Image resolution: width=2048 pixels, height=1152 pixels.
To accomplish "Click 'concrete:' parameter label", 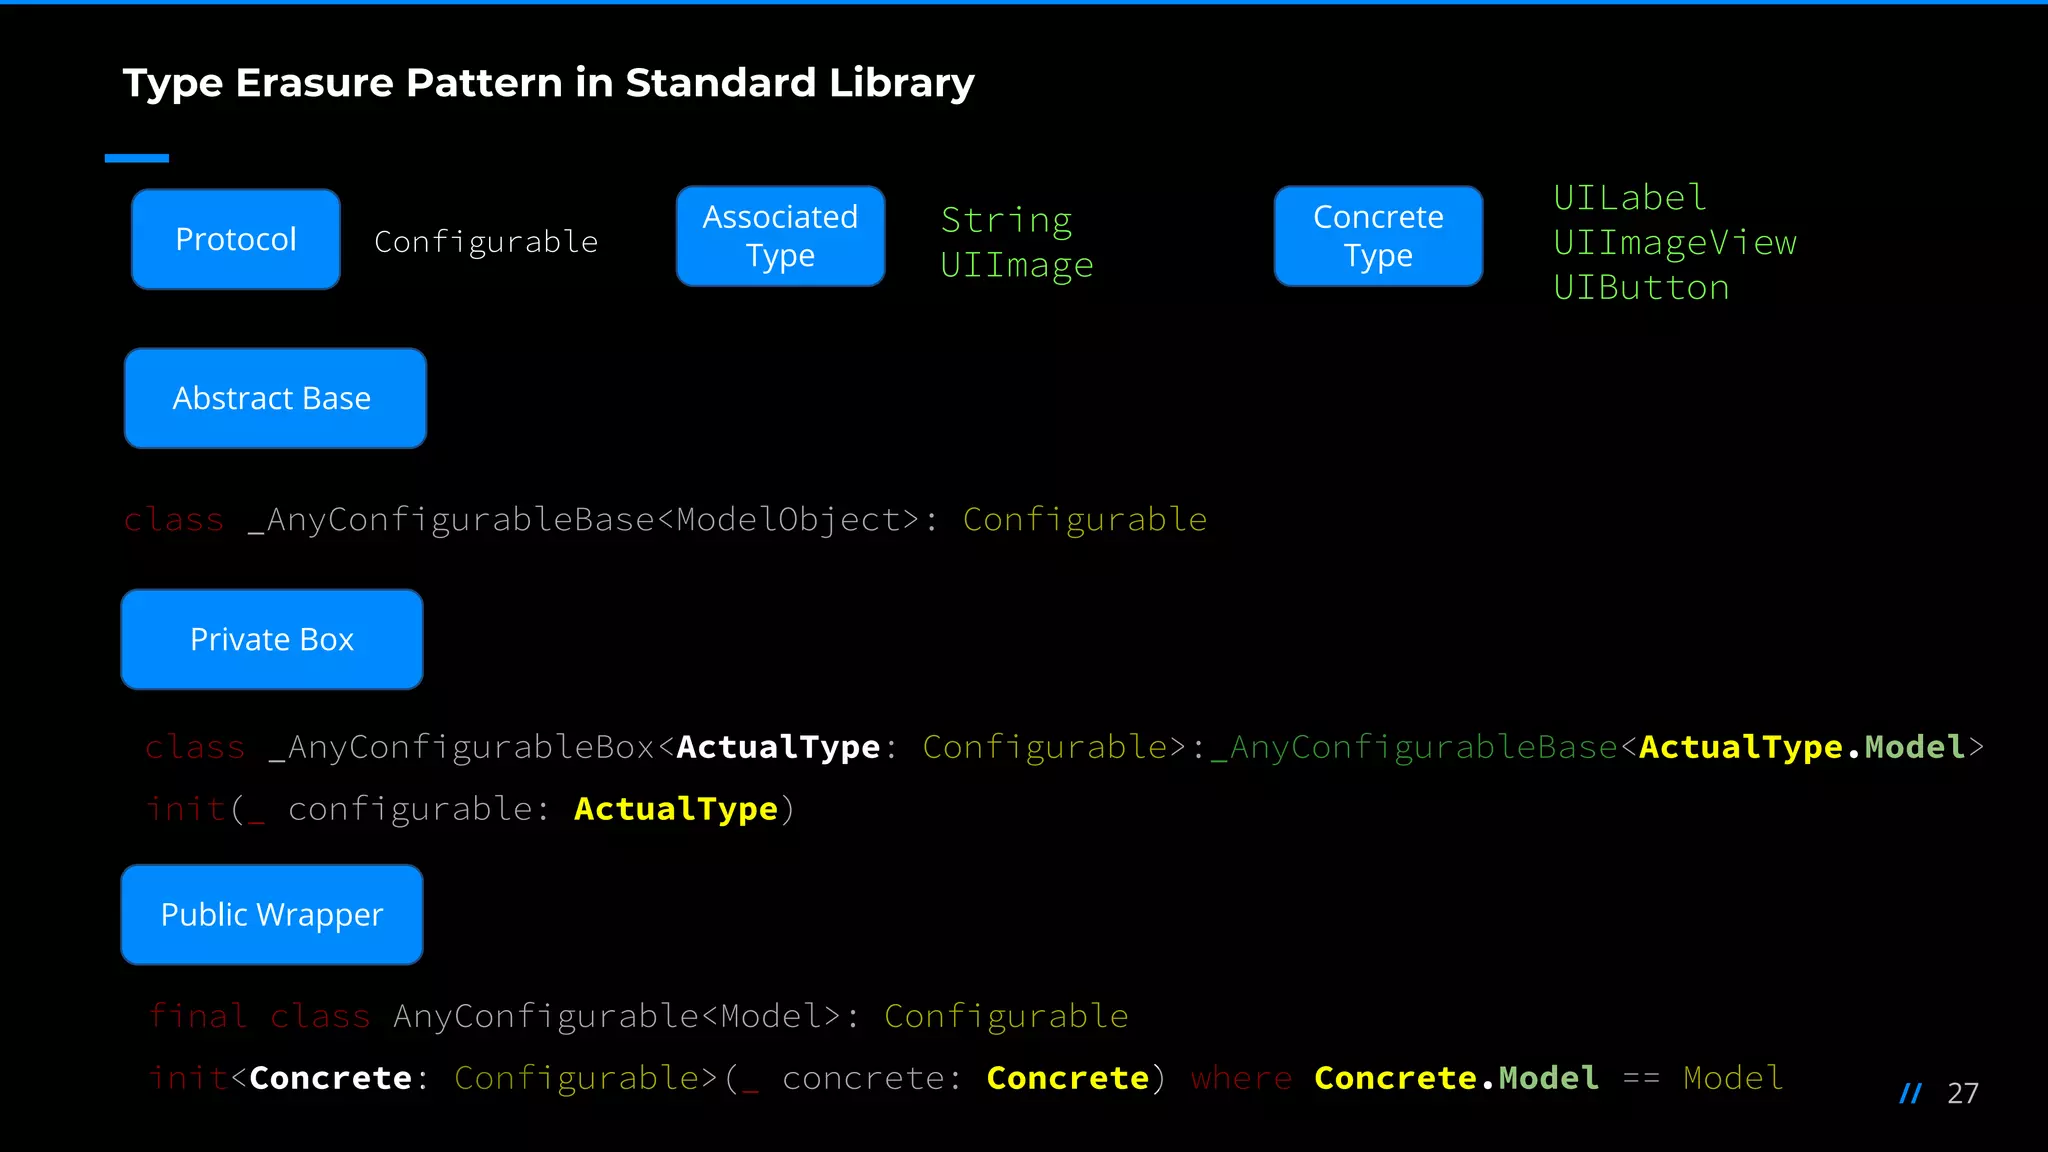I will point(872,1078).
